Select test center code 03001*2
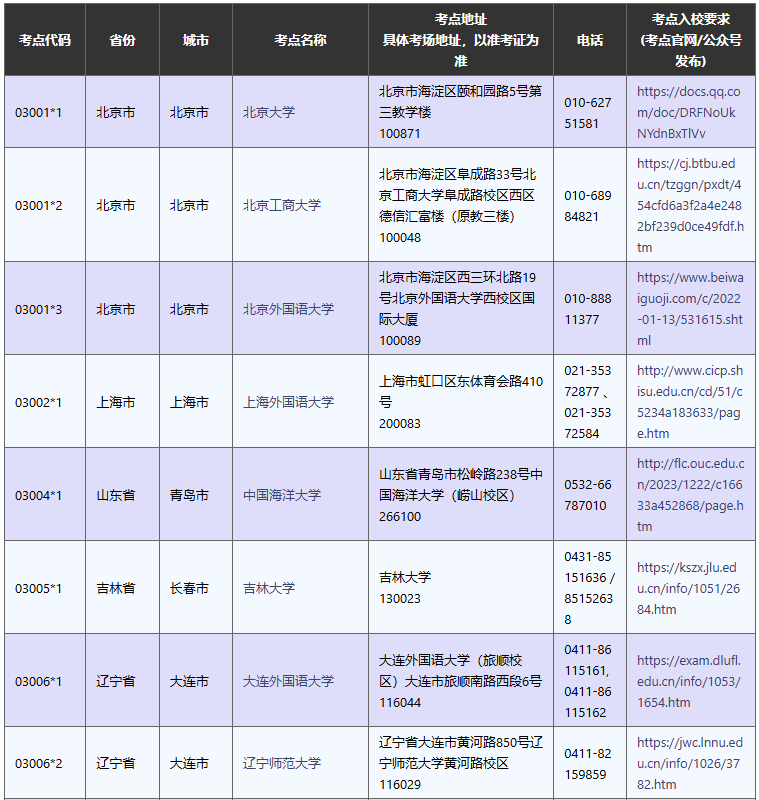 [39, 205]
